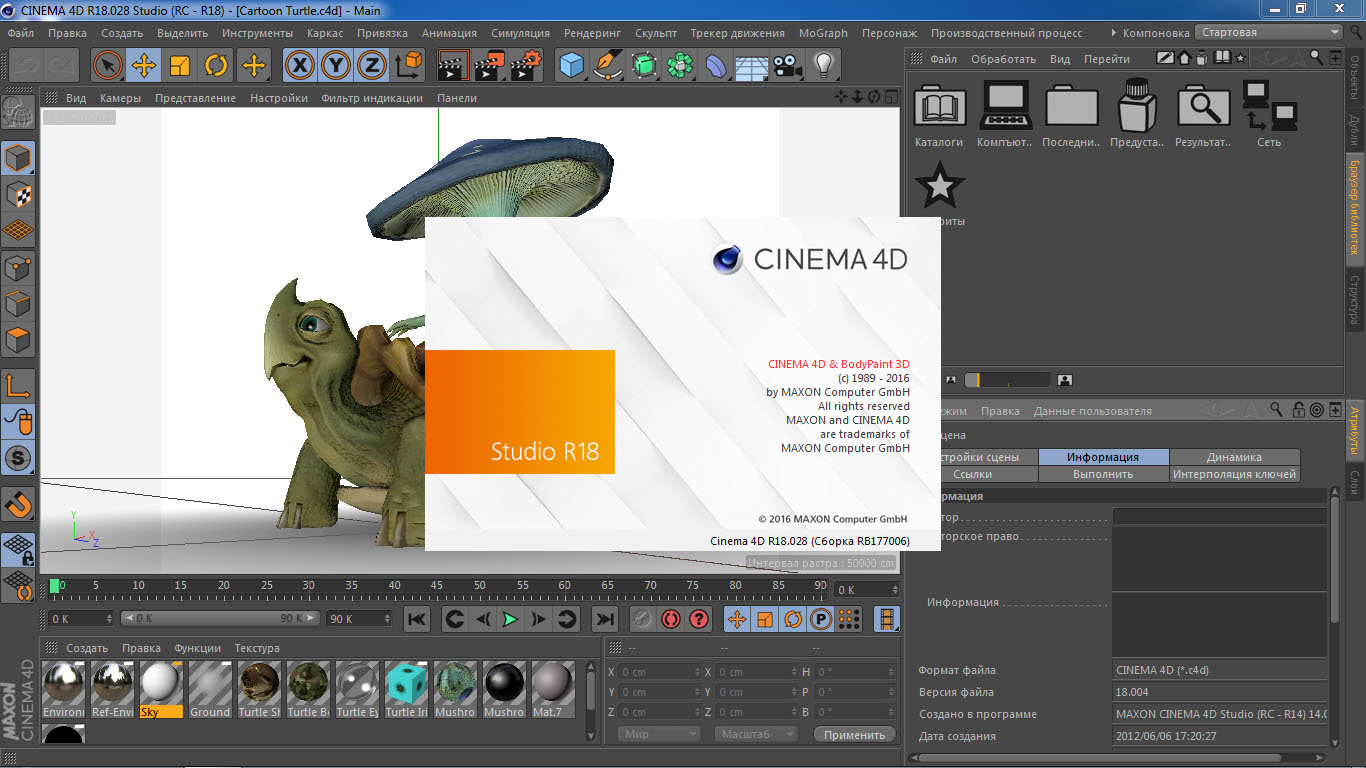This screenshot has width=1366, height=768.
Task: Add a Floor environment object
Action: (751, 66)
